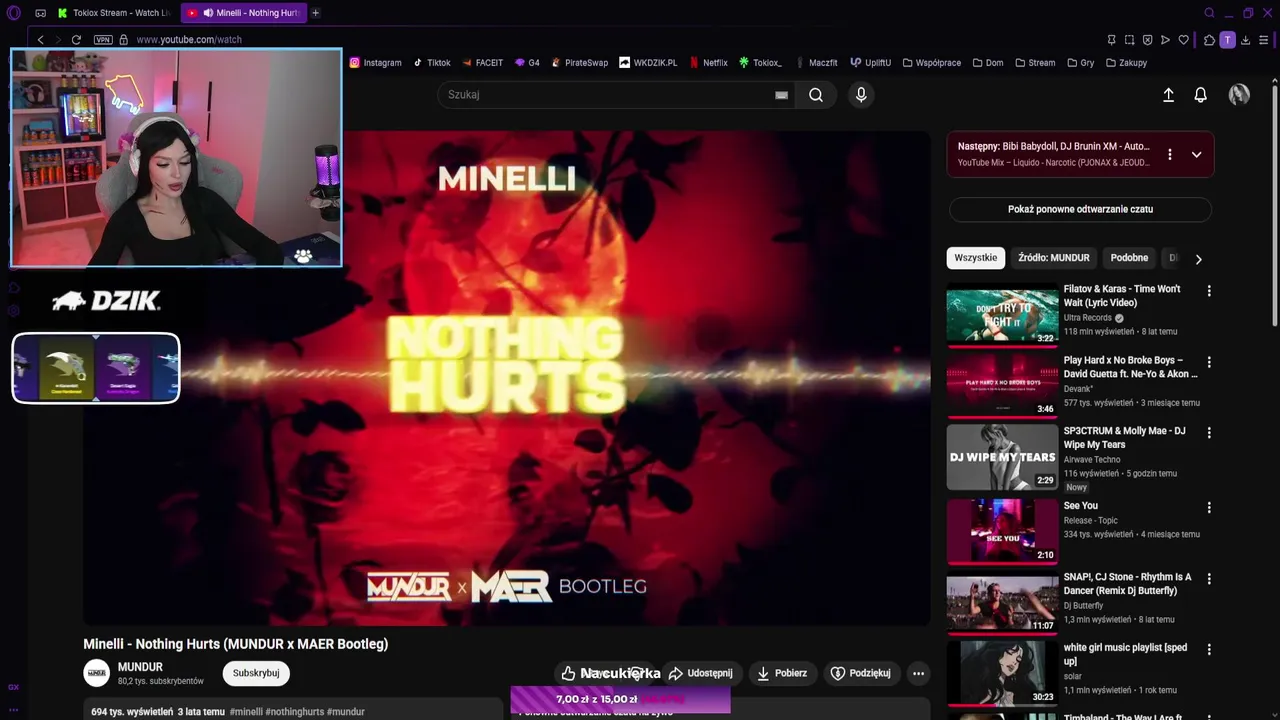This screenshot has height=720, width=1280.
Task: Open the on-screen keyboard in search box
Action: point(781,95)
